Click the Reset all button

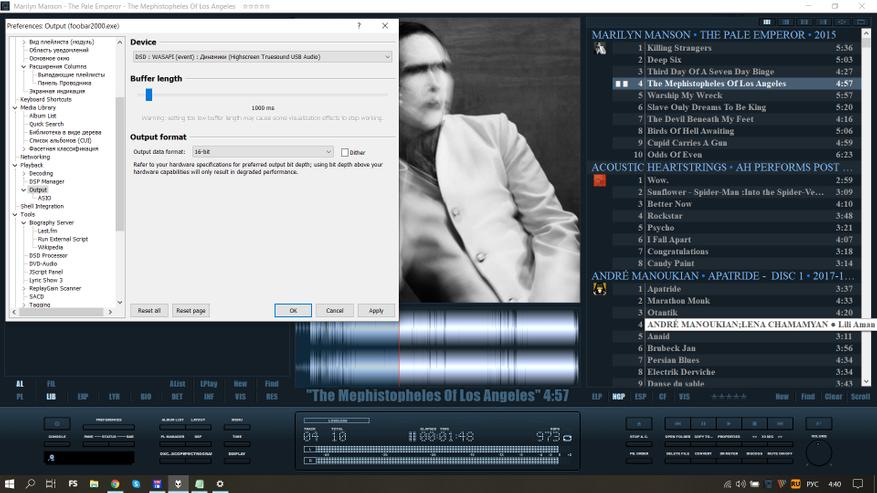149,311
